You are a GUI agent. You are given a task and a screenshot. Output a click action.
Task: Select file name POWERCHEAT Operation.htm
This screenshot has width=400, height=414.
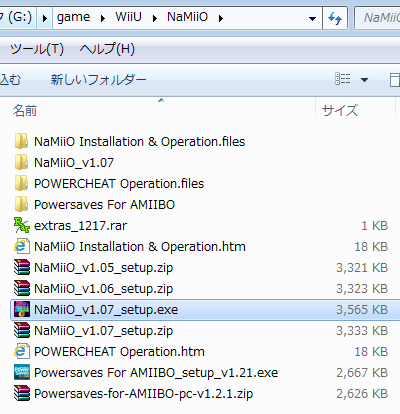(x=119, y=352)
